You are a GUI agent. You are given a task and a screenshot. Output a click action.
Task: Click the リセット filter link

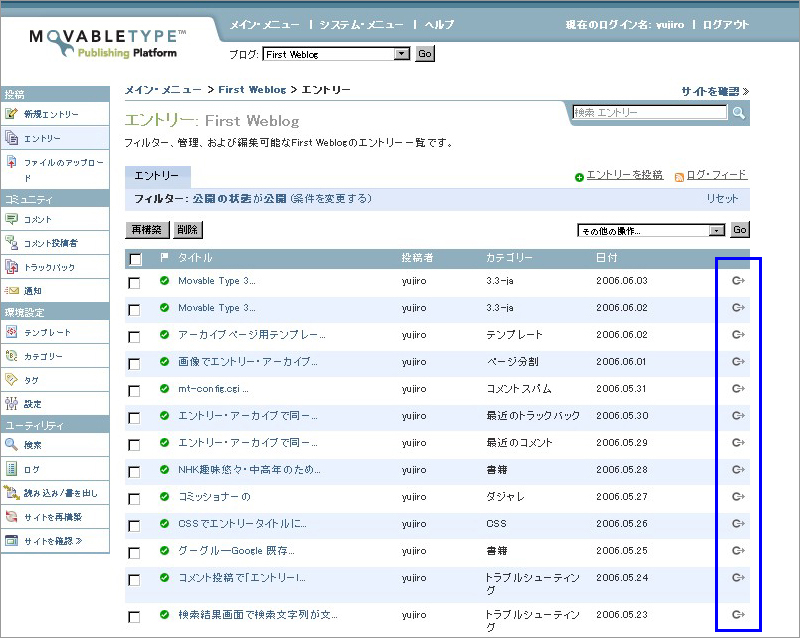pyautogui.click(x=722, y=199)
